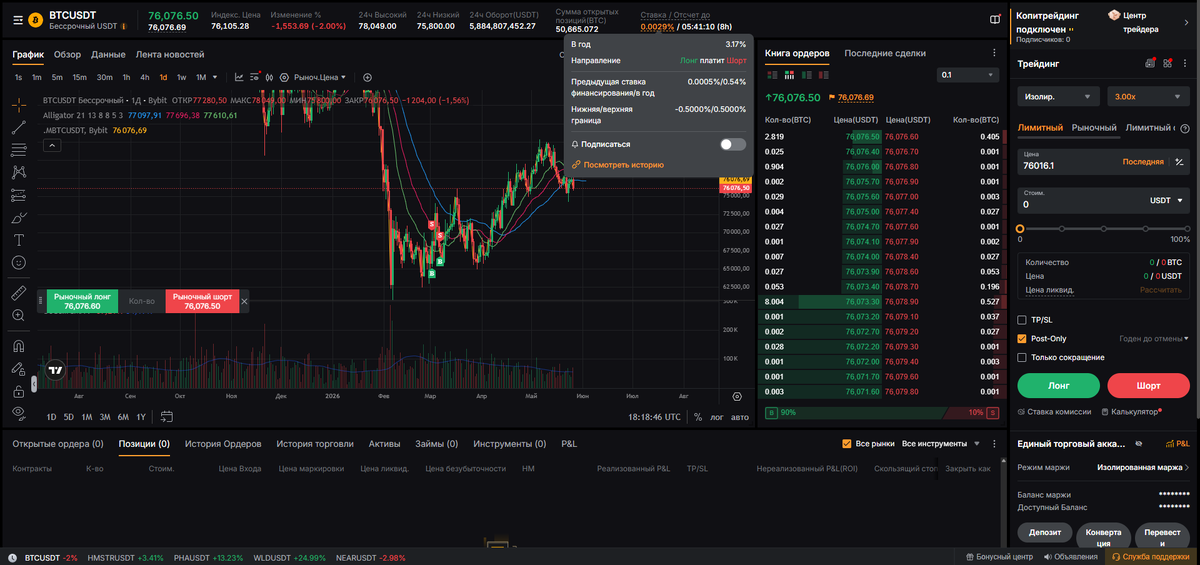Open order book three-dot menu
Image resolution: width=1200 pixels, height=565 pixels.
pyautogui.click(x=993, y=53)
